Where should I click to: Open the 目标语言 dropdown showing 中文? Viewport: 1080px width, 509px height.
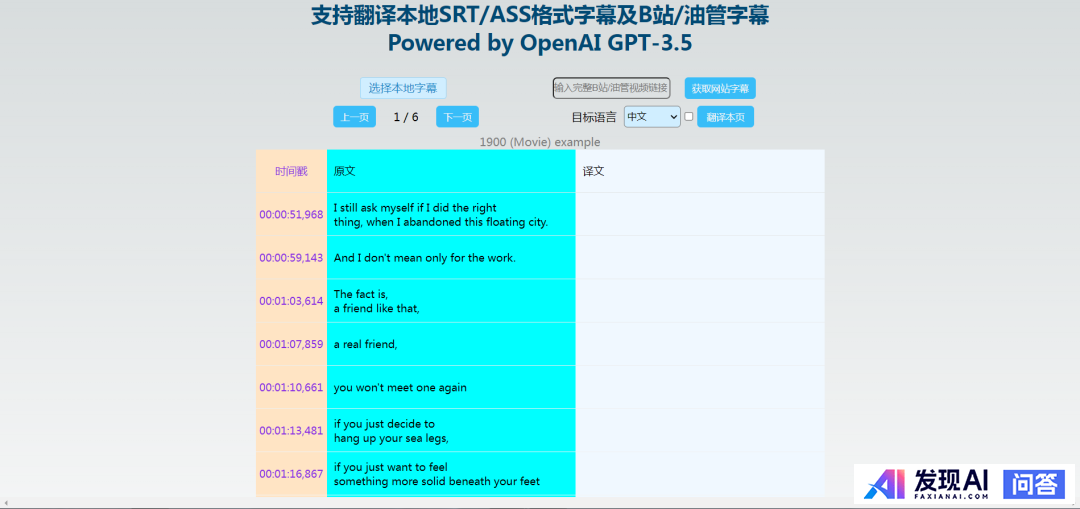(652, 116)
